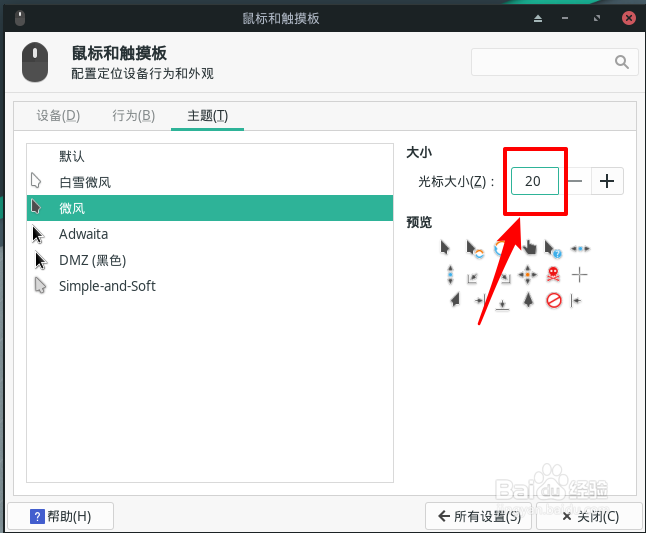This screenshot has height=533, width=646.
Task: Click the crosshair preview cursor
Action: [579, 274]
